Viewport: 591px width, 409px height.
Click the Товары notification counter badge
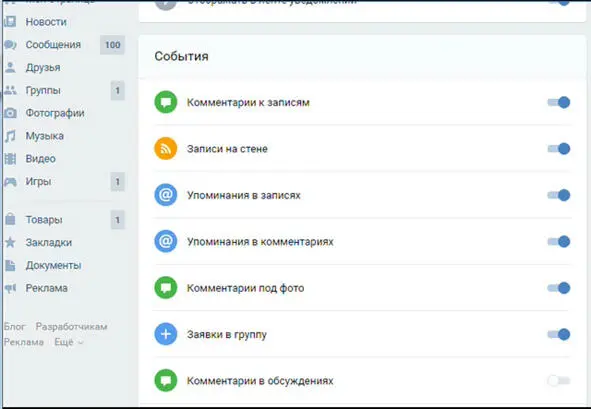(x=118, y=220)
